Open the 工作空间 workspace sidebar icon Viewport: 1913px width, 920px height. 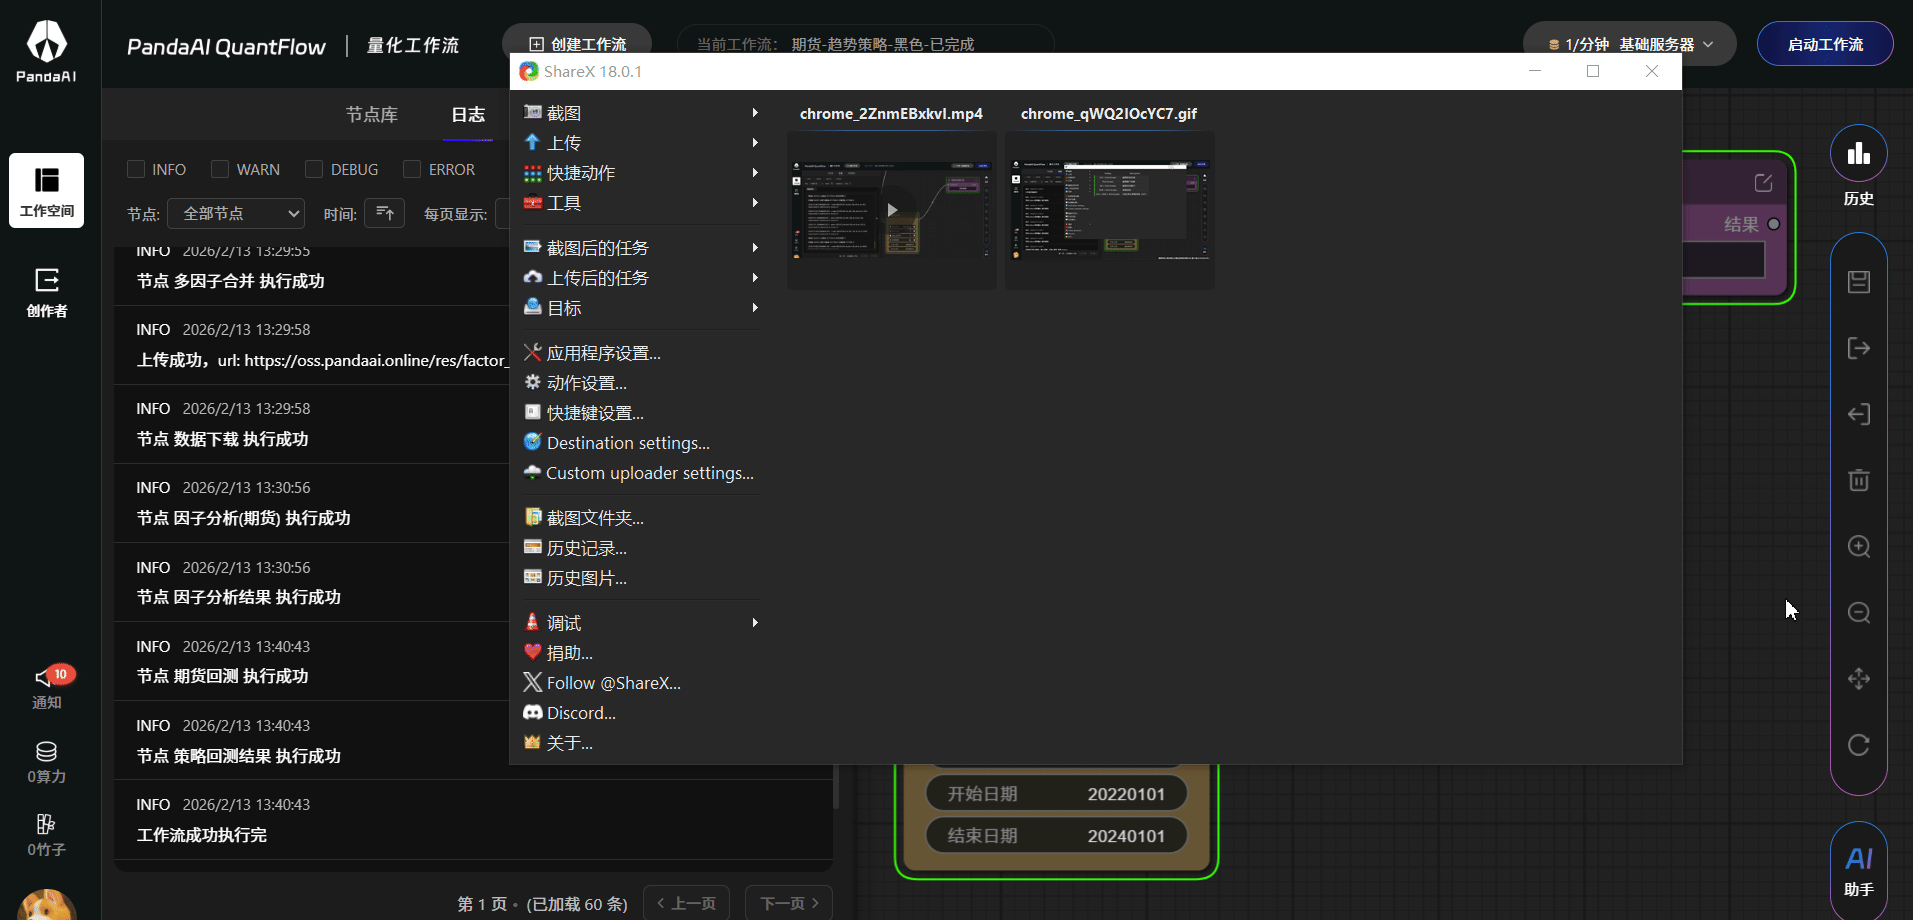click(46, 190)
